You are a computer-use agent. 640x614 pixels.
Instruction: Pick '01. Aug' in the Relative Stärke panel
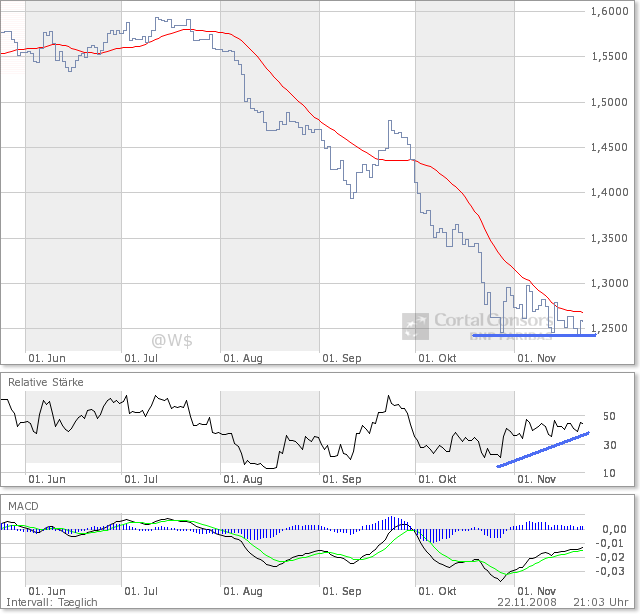[x=243, y=479]
